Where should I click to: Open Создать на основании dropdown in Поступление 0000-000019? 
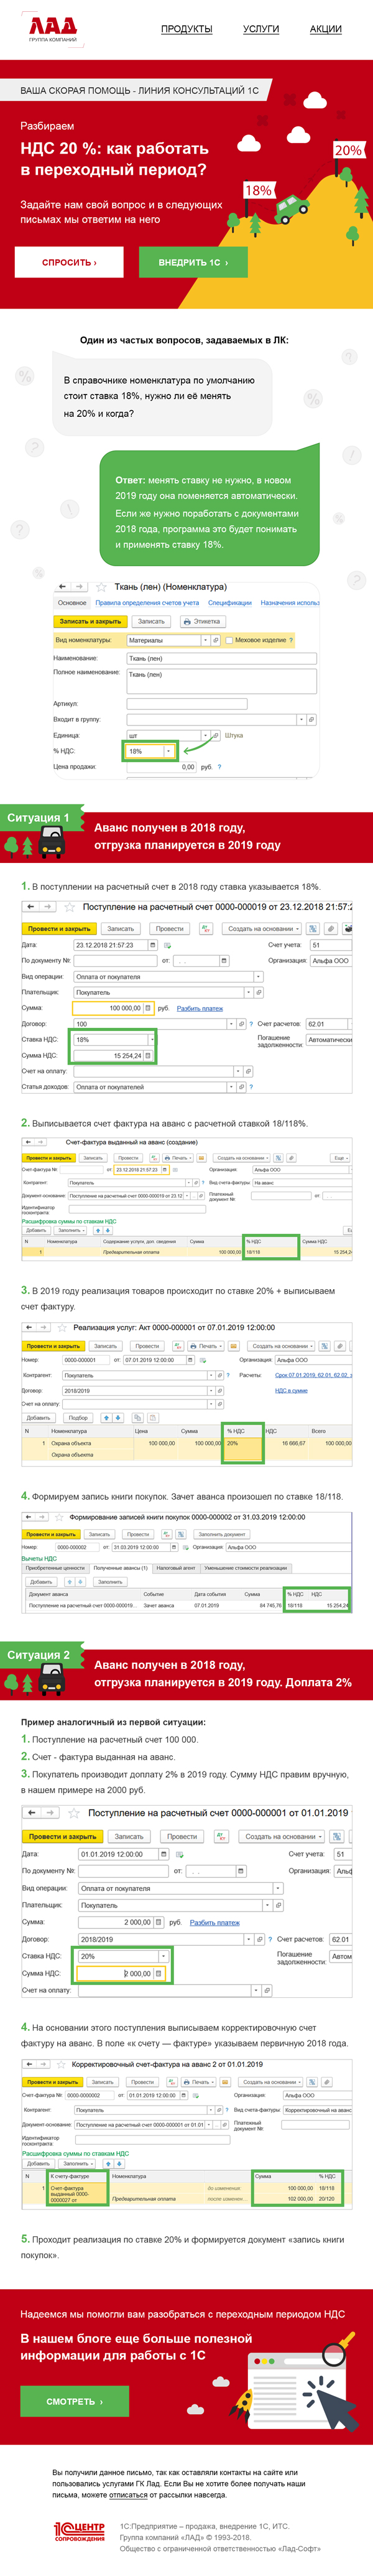pos(262,928)
